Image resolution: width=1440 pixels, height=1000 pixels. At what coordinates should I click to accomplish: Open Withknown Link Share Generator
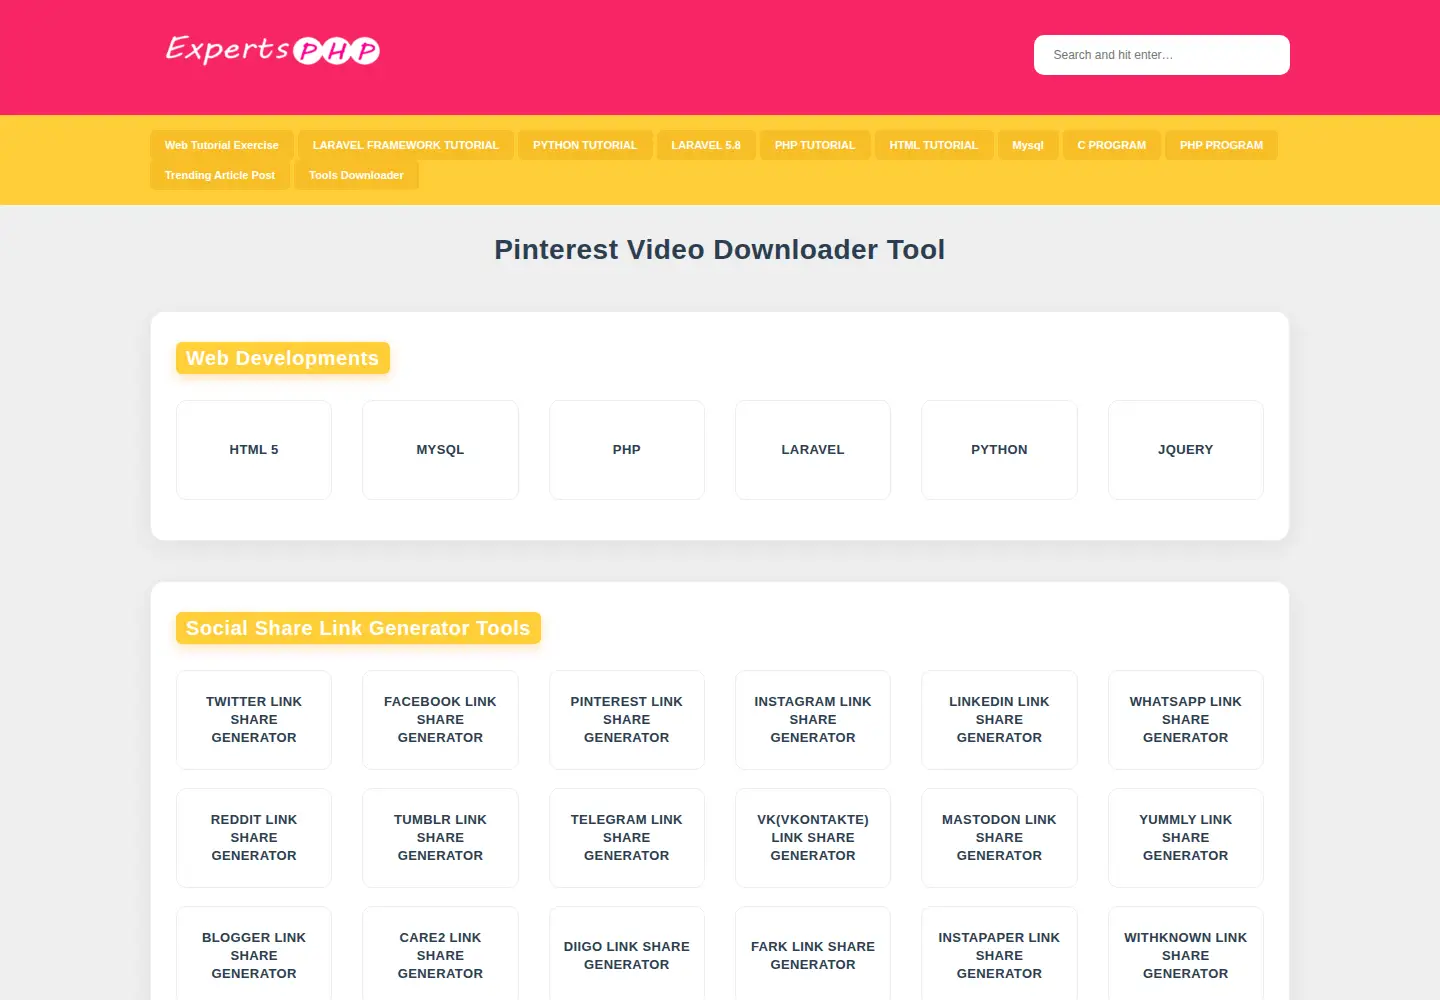(1186, 955)
